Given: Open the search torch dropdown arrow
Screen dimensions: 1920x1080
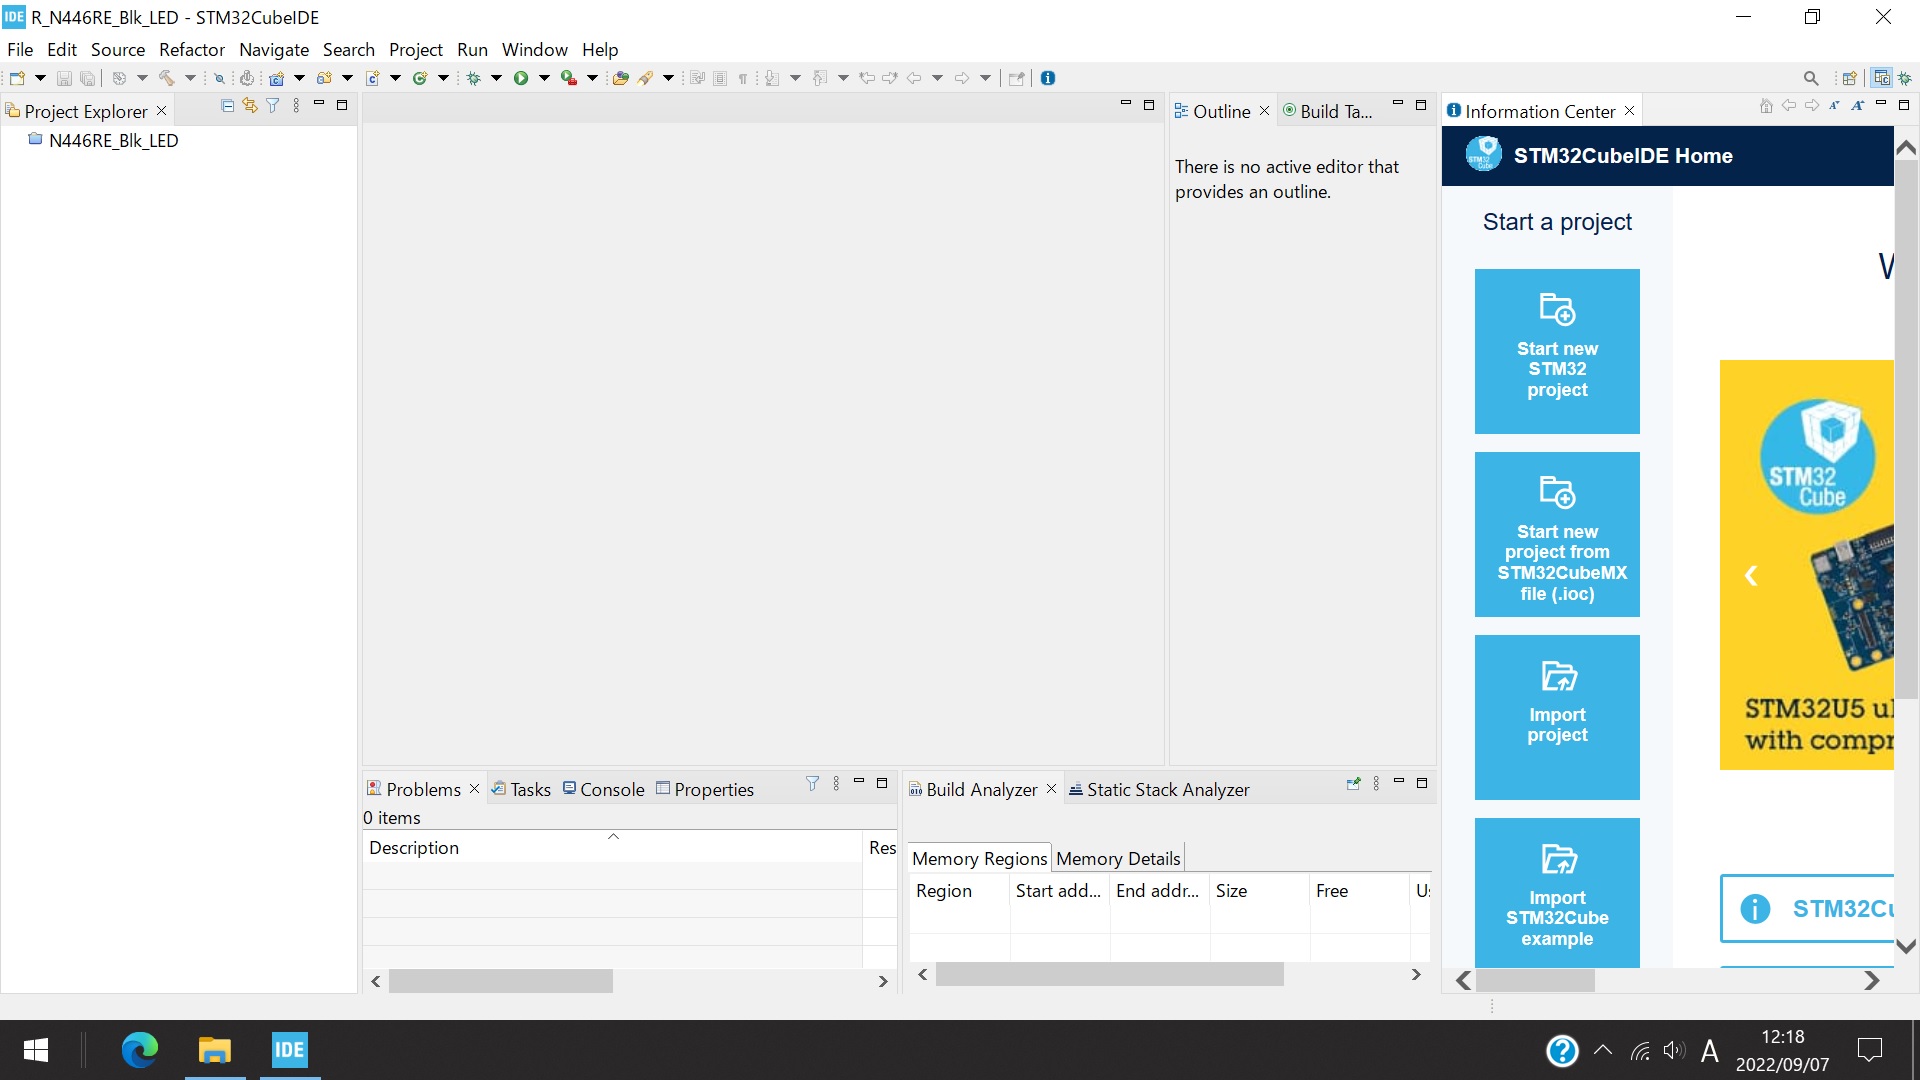Looking at the screenshot, I should point(668,78).
